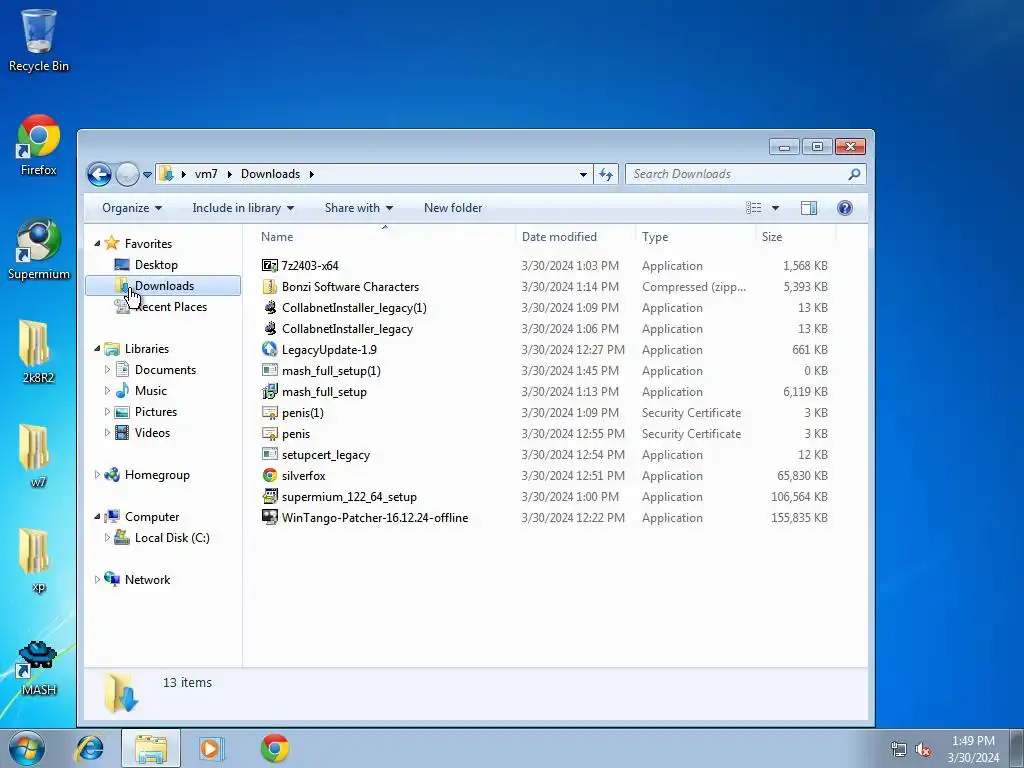
Task: Expand the Documents library node
Action: coord(107,370)
